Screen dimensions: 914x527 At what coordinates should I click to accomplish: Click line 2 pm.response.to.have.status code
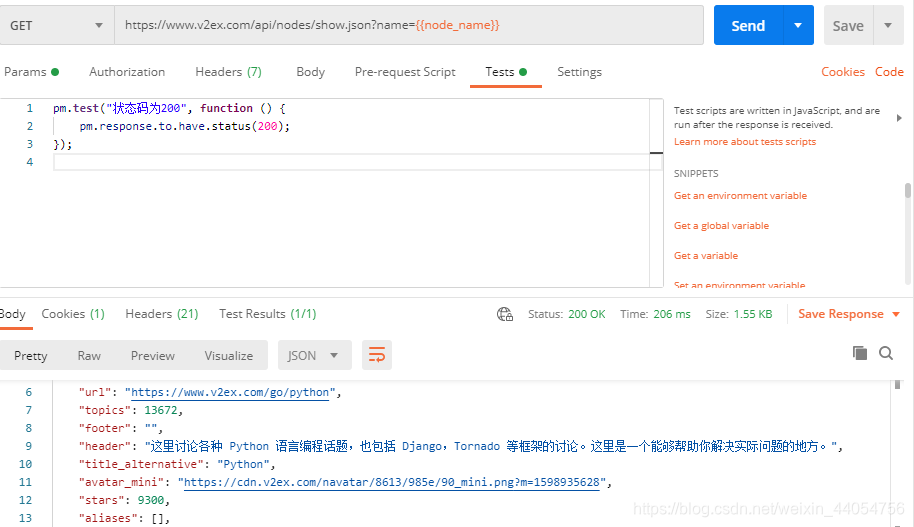point(184,126)
